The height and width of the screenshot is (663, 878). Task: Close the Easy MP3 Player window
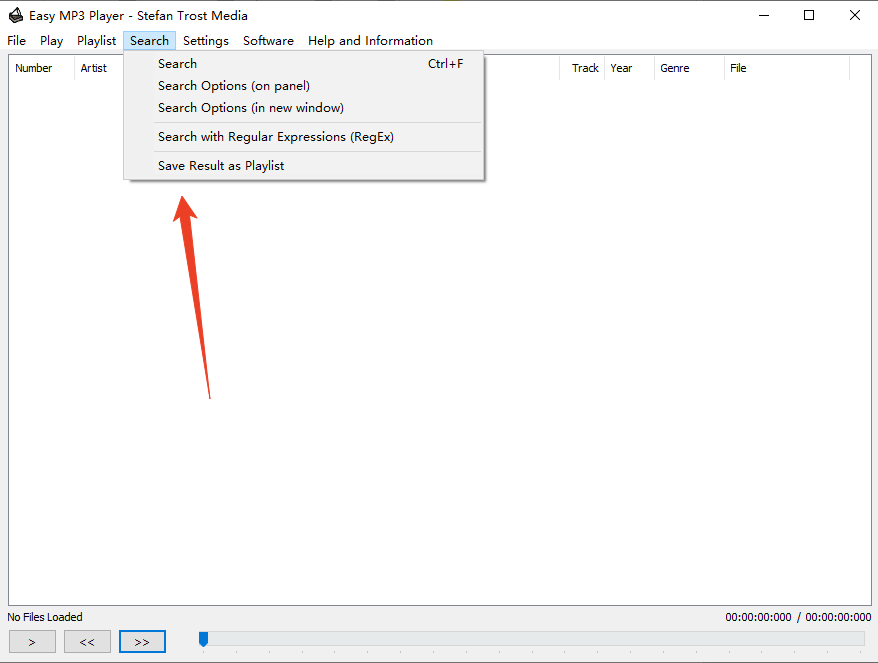tap(854, 15)
